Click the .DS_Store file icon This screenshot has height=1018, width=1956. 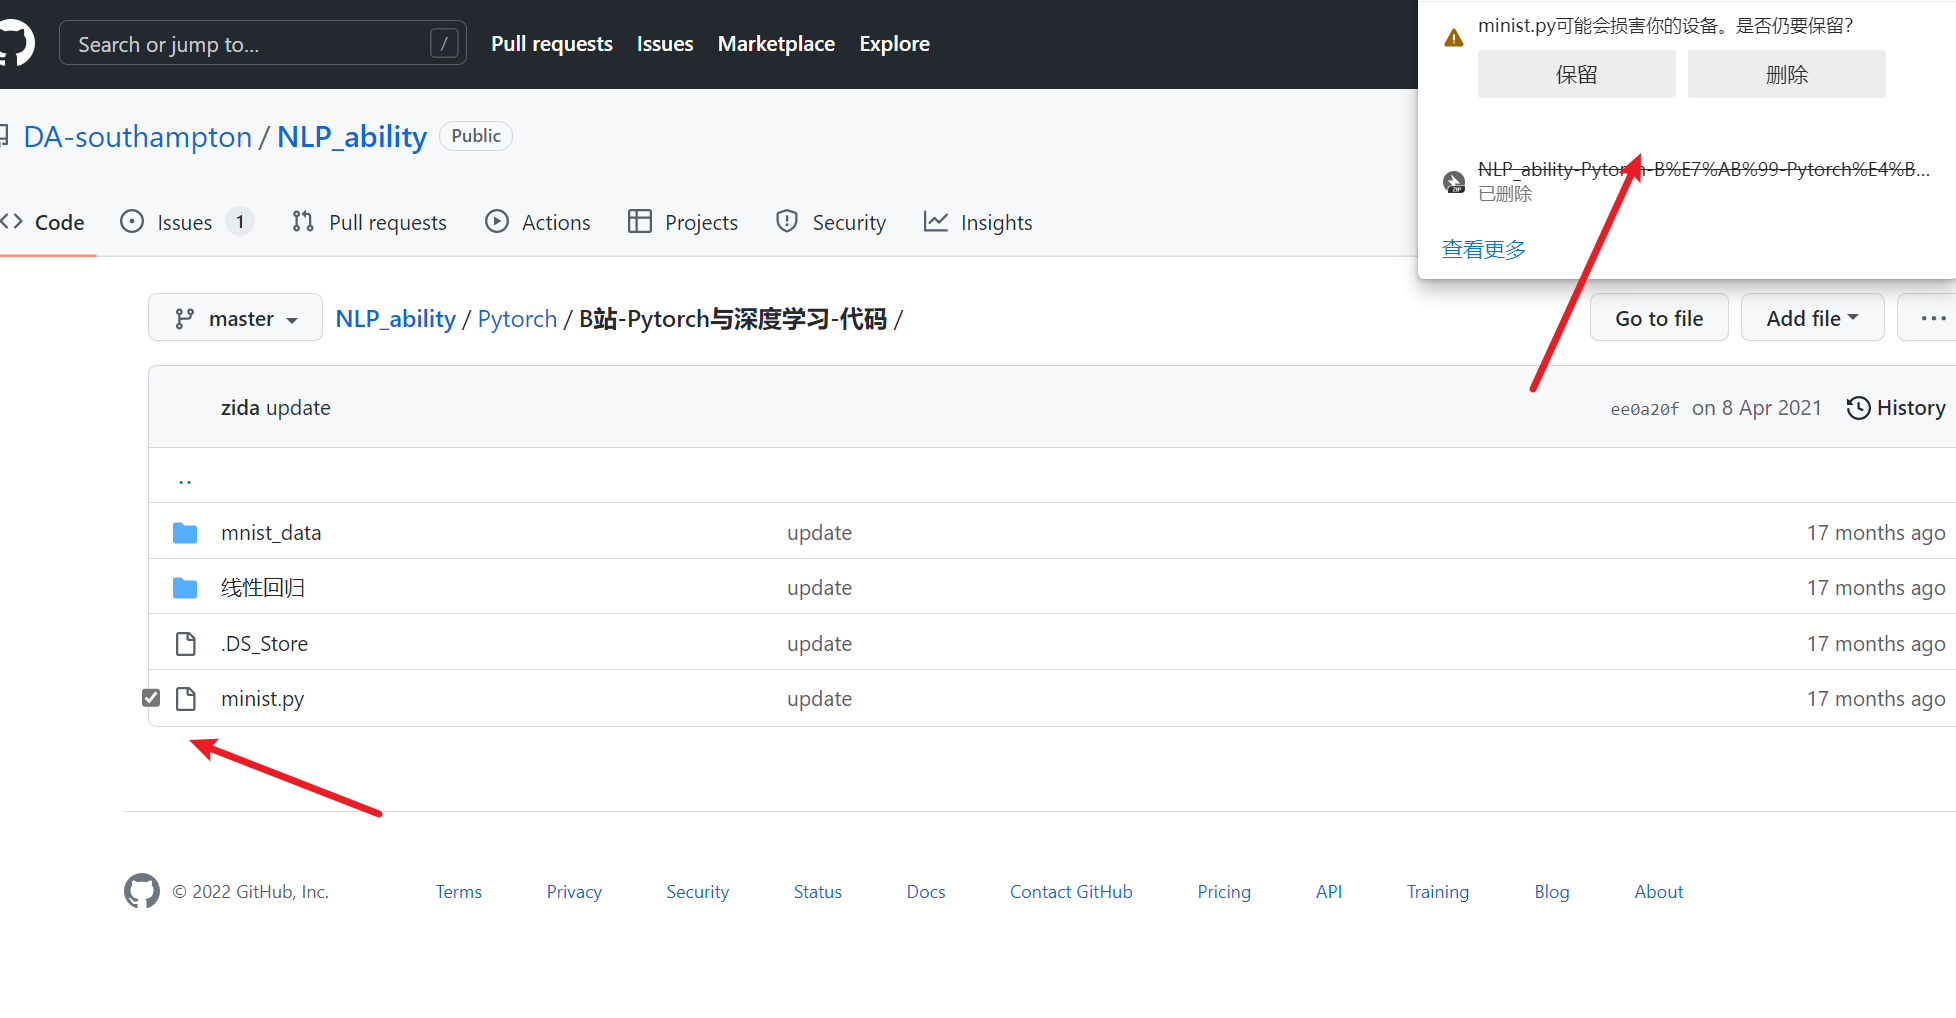tap(185, 644)
